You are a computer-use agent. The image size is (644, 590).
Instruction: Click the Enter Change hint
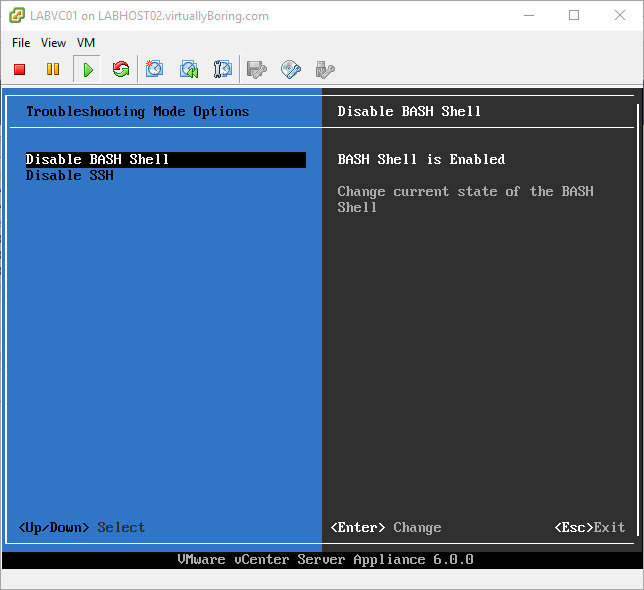[x=386, y=527]
